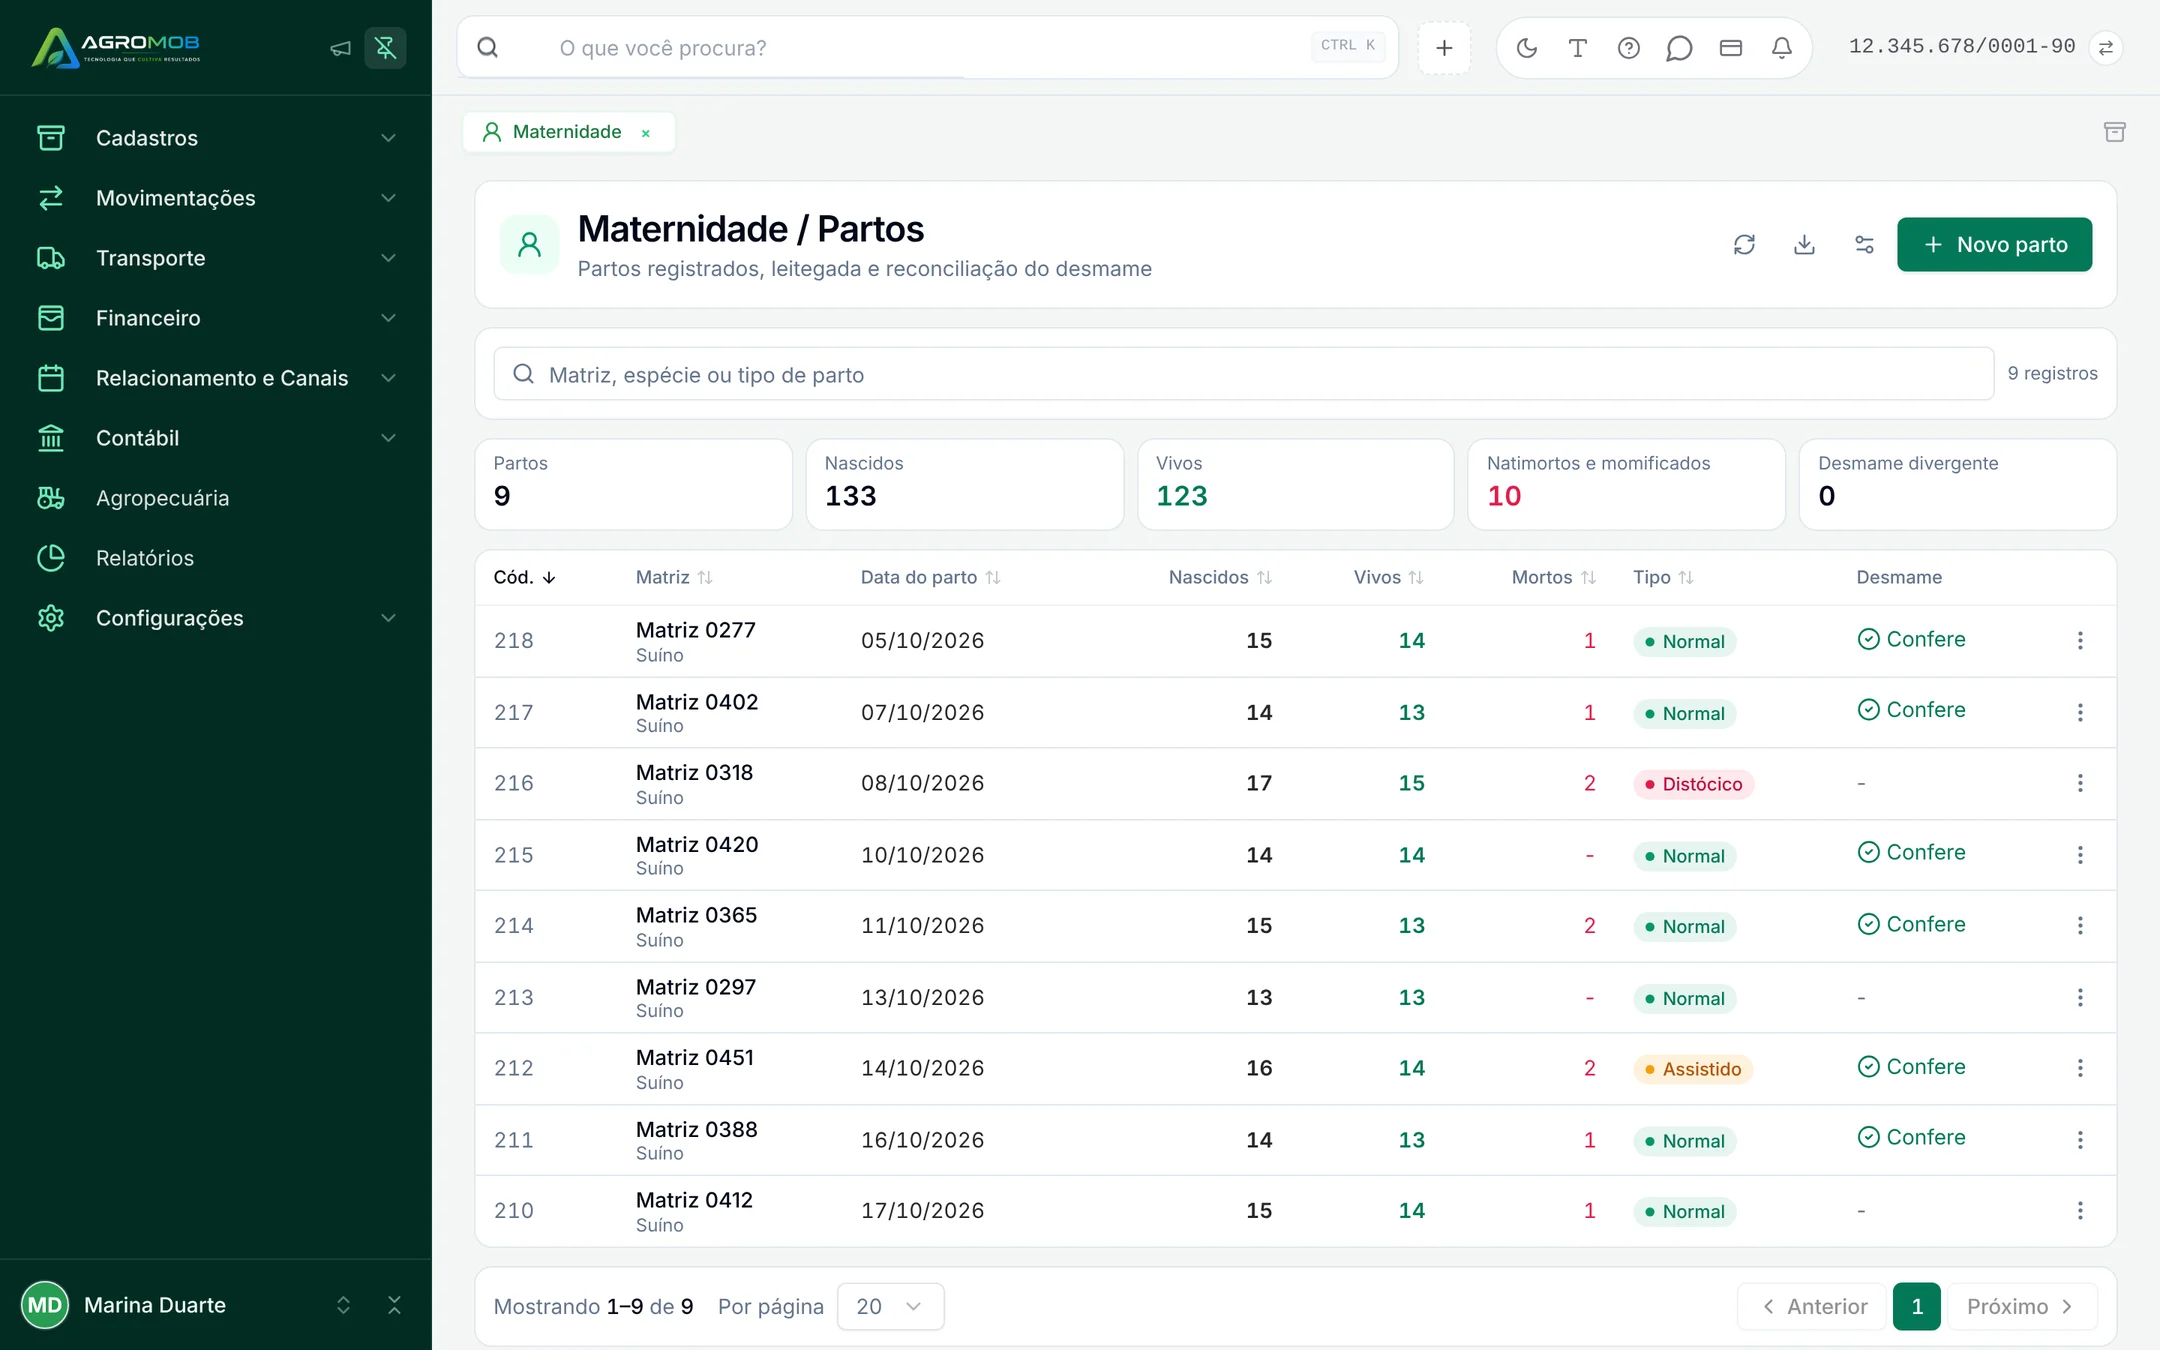Toggle the sidebar pin icon
Viewport: 2160px width, 1350px height.
point(385,47)
